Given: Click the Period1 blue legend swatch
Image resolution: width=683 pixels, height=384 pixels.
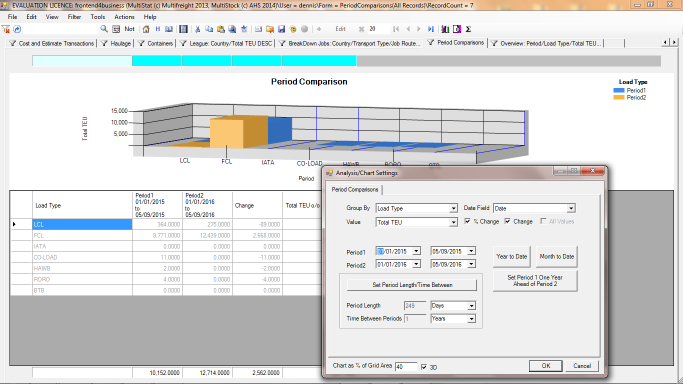Looking at the screenshot, I should coord(619,91).
